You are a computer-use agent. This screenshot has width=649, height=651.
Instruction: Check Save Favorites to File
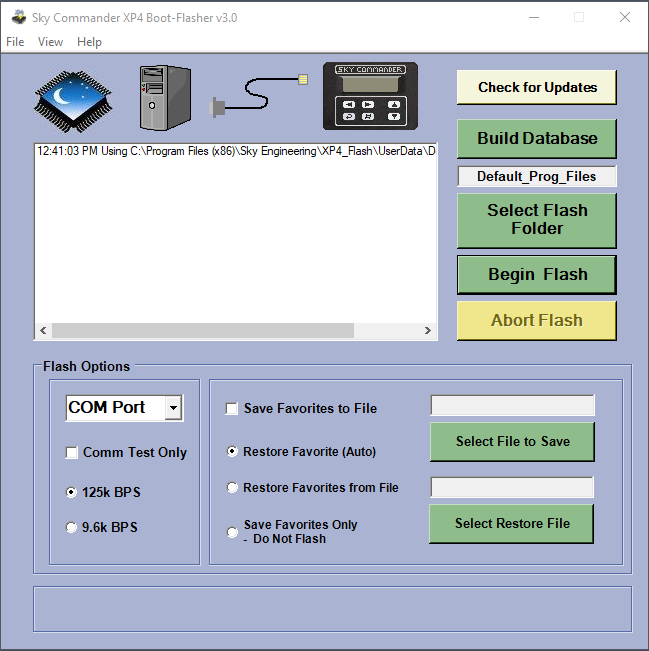tap(232, 408)
